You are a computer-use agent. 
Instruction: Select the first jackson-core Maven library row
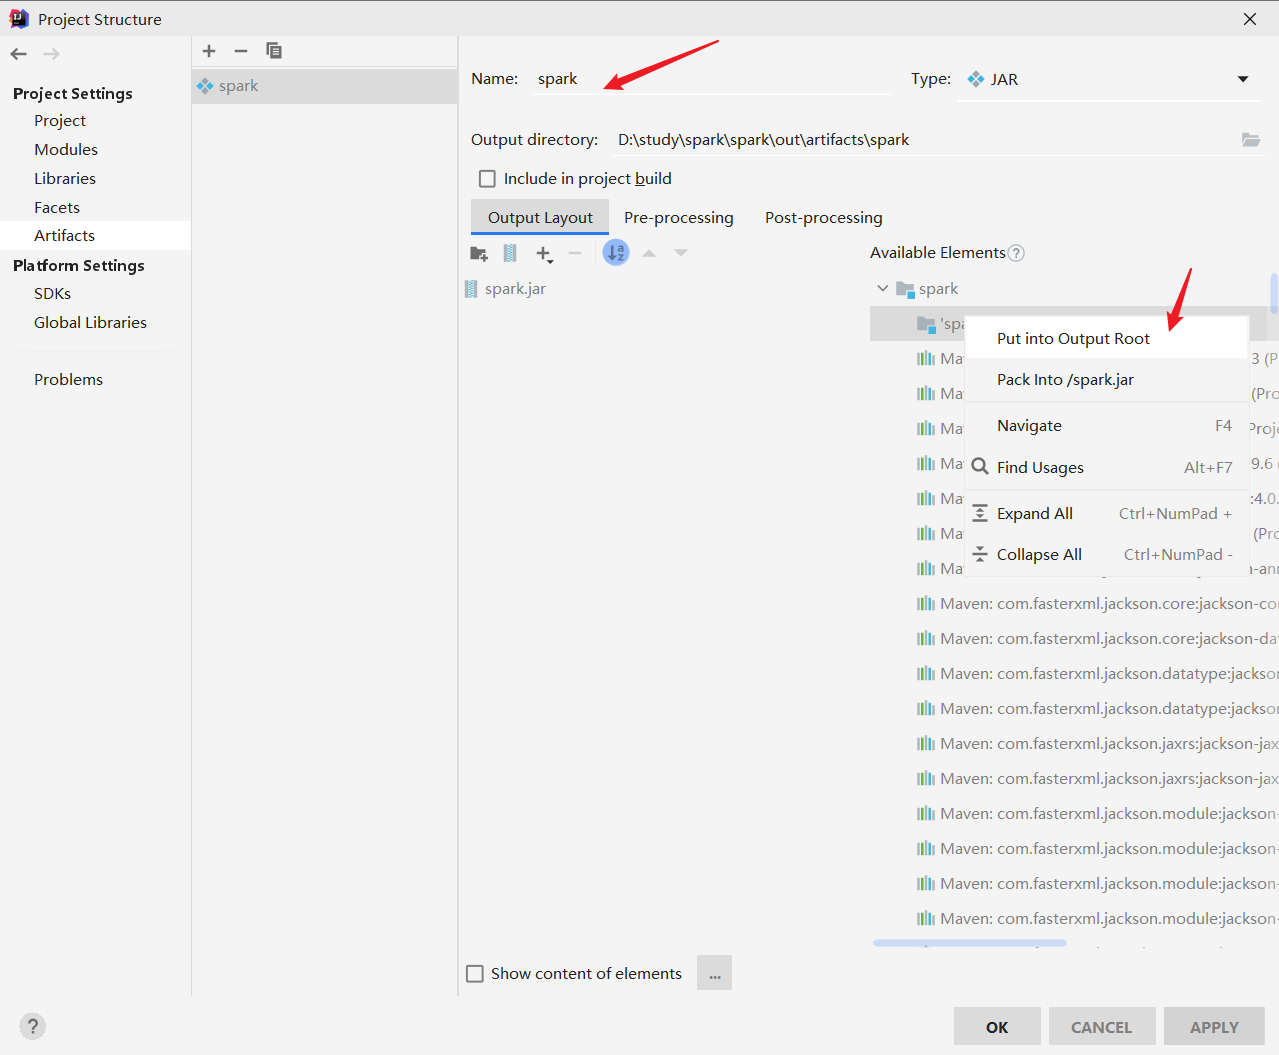tap(1097, 604)
